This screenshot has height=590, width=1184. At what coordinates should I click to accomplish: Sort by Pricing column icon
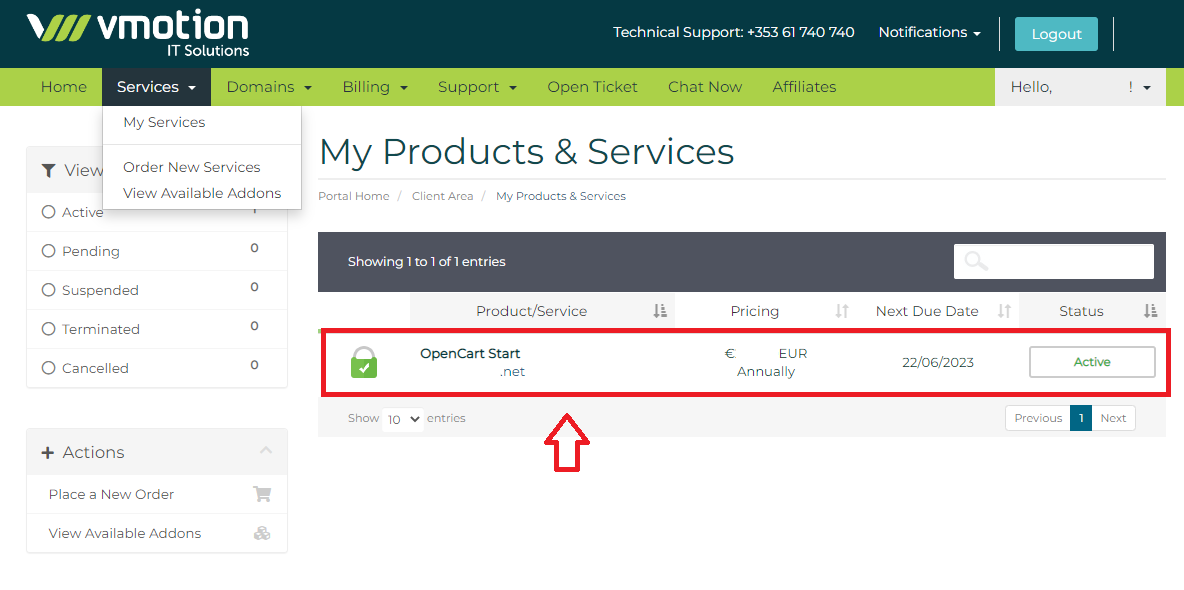(842, 311)
